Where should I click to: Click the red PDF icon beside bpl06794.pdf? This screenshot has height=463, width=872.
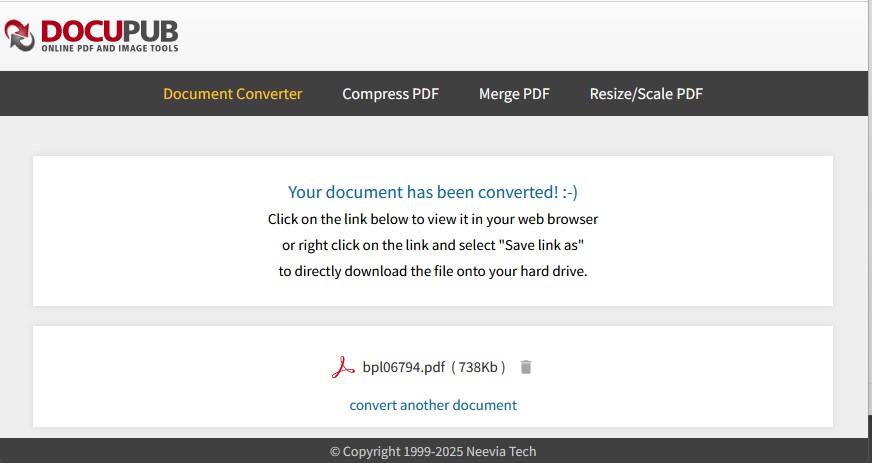tap(343, 367)
